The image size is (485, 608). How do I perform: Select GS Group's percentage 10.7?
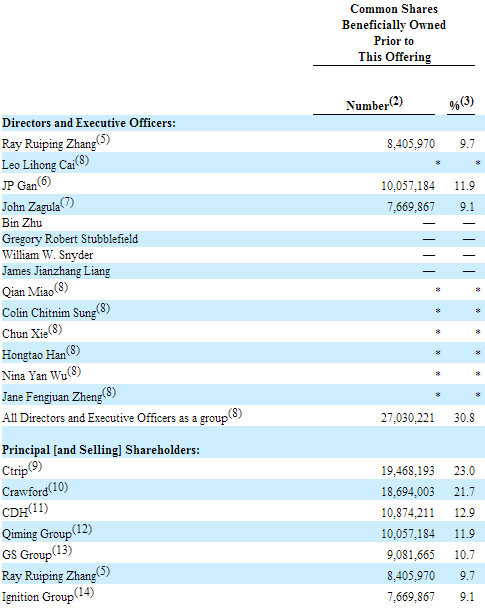coord(464,554)
